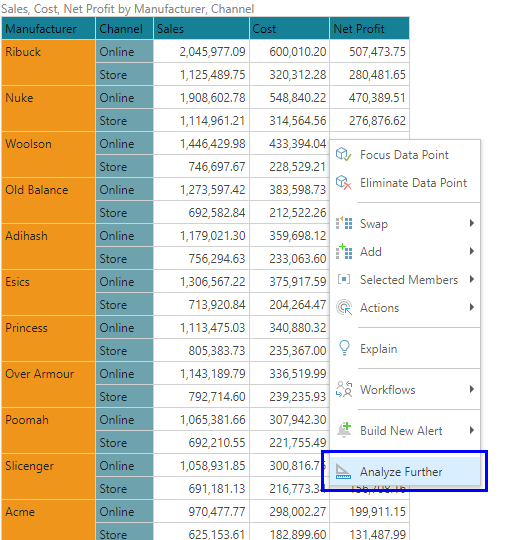Click the Actions target icon

point(344,308)
